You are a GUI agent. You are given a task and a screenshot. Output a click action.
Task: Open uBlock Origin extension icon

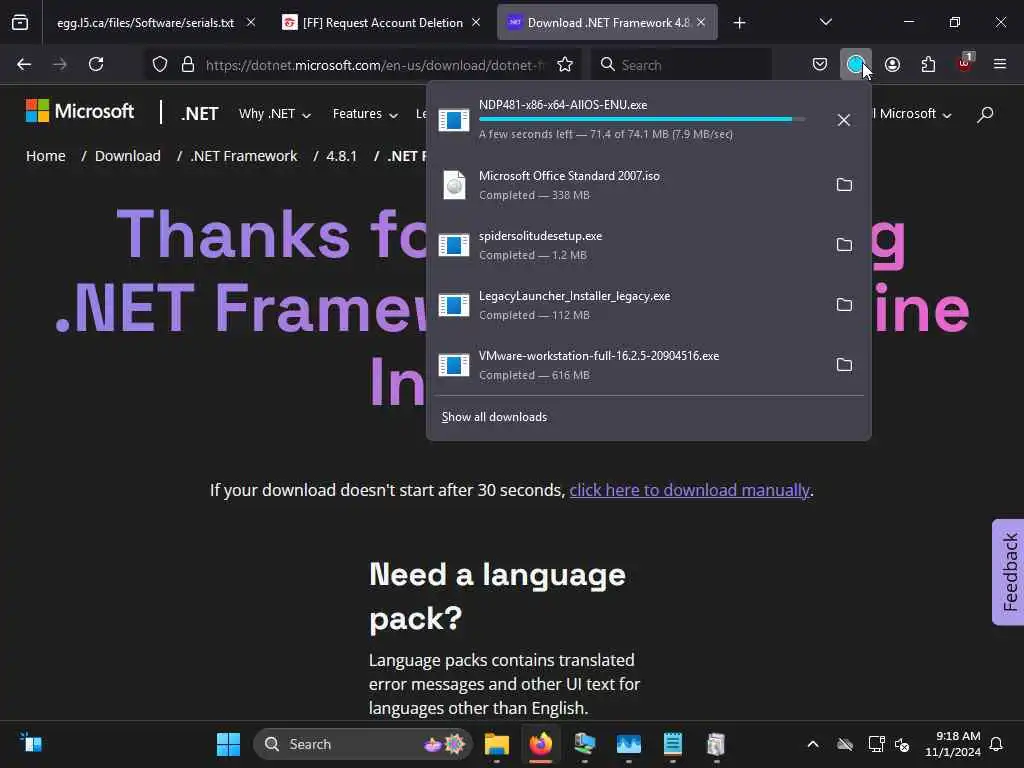point(965,65)
